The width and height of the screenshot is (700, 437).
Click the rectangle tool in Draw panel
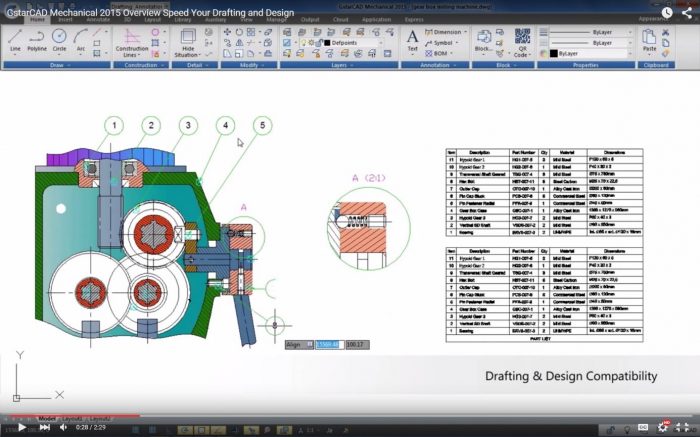96,43
